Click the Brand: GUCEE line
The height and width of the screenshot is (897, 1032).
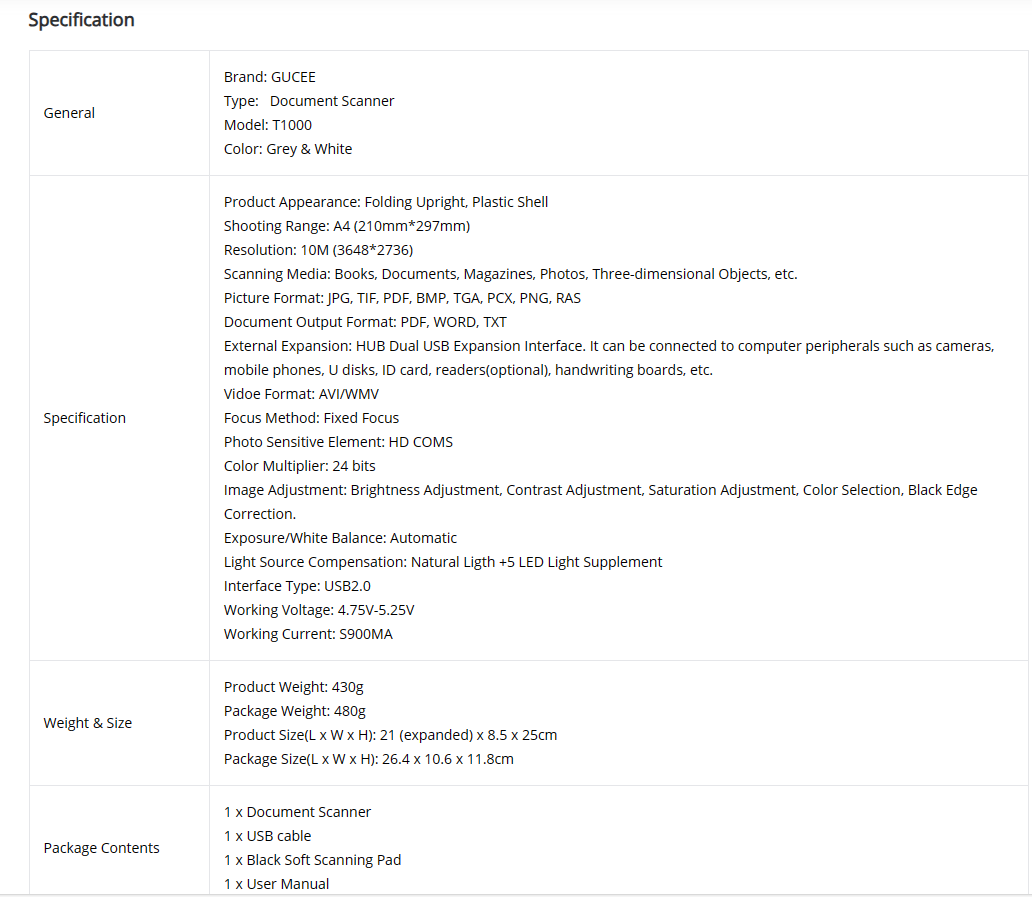269,77
